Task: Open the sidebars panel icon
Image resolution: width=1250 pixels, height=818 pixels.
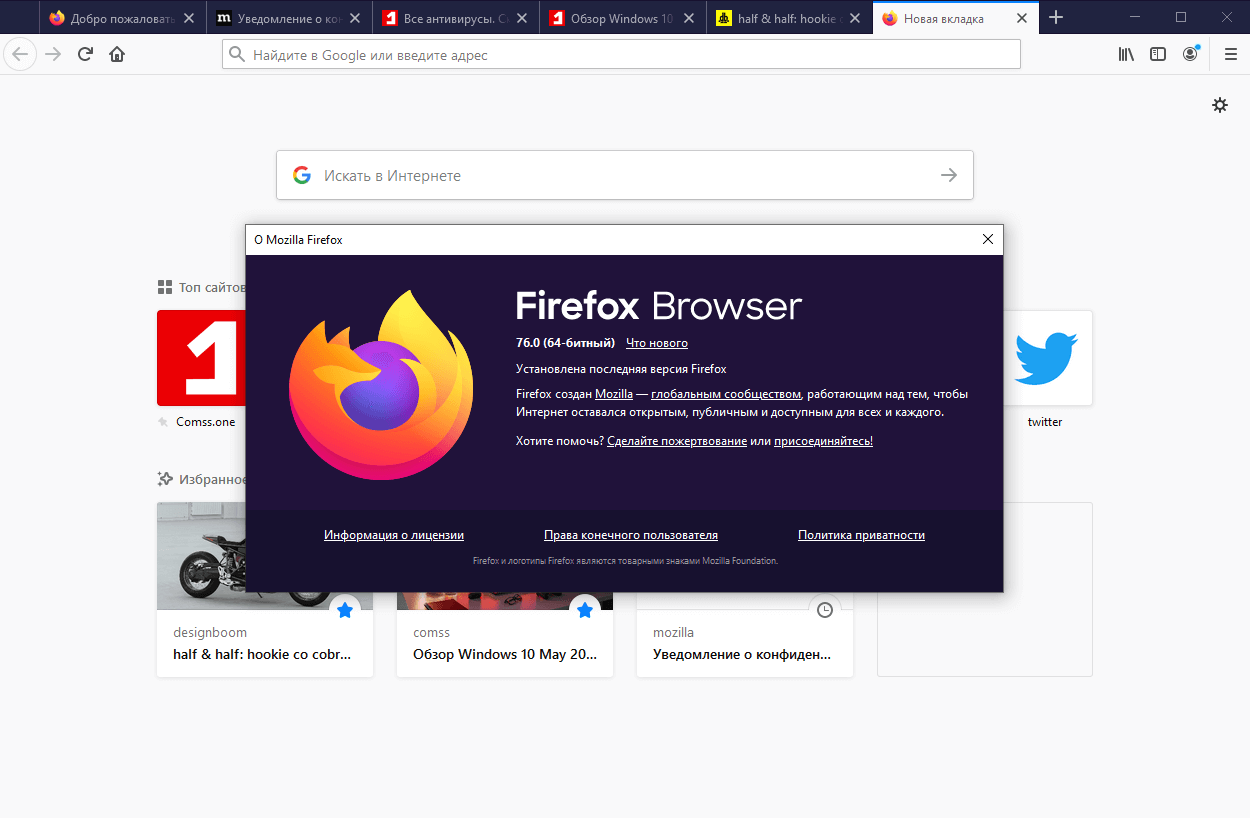Action: pos(1158,54)
